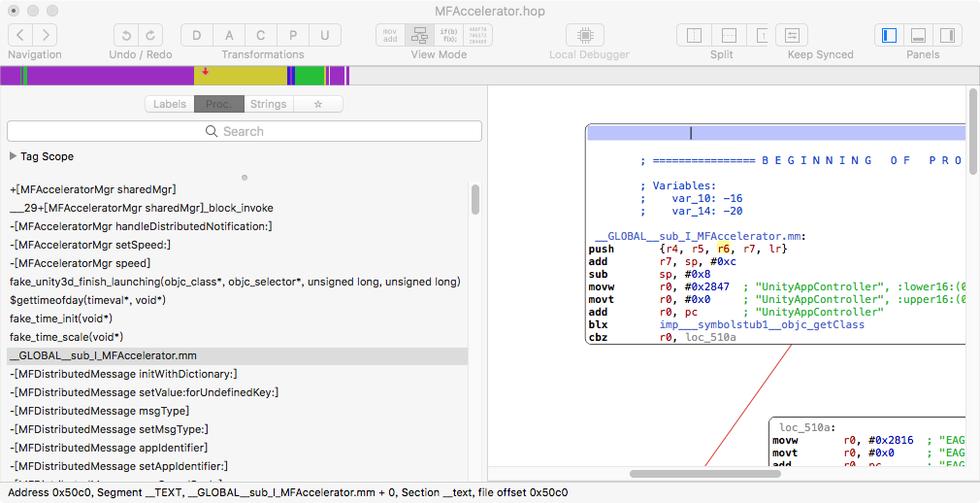Toggle the left sidebar panel
Image resolution: width=980 pixels, height=503 pixels.
click(889, 35)
